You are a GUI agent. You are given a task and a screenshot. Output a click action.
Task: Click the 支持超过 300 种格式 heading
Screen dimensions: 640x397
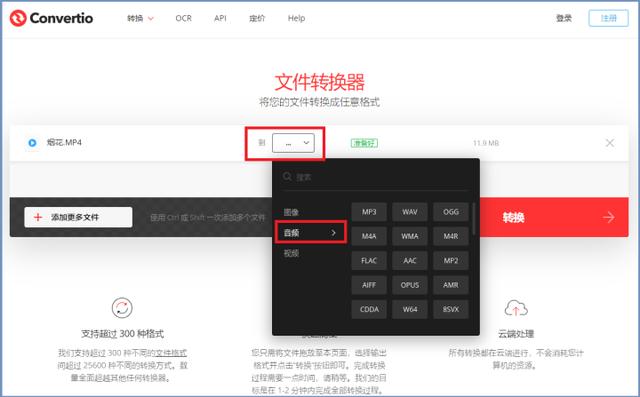(122, 334)
